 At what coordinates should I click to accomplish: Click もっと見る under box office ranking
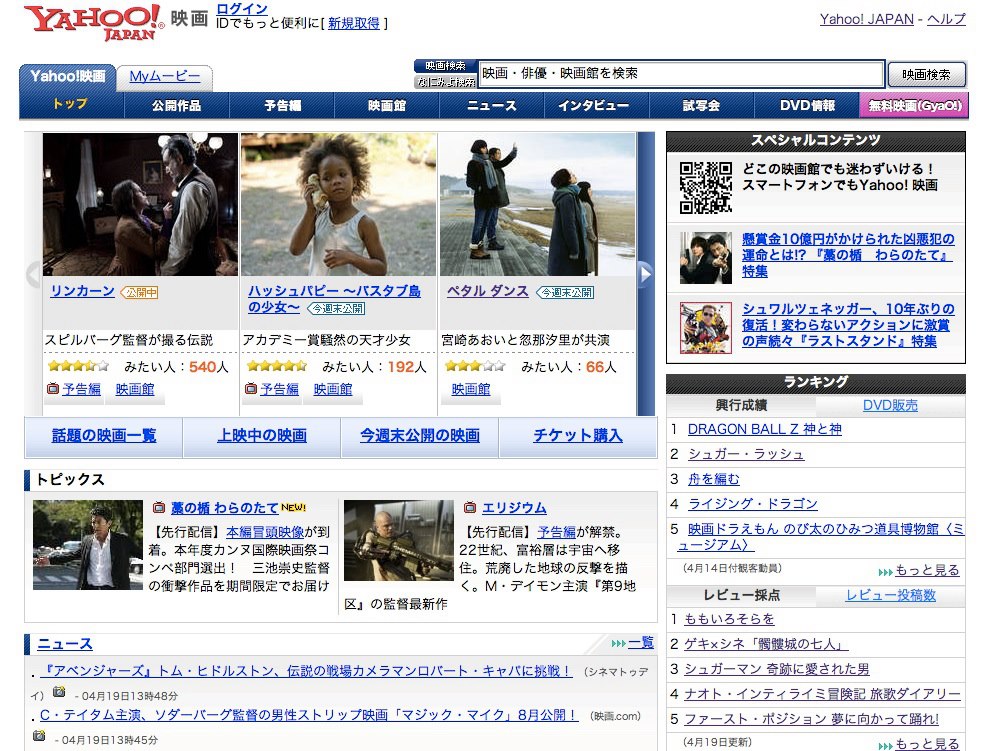(x=927, y=570)
